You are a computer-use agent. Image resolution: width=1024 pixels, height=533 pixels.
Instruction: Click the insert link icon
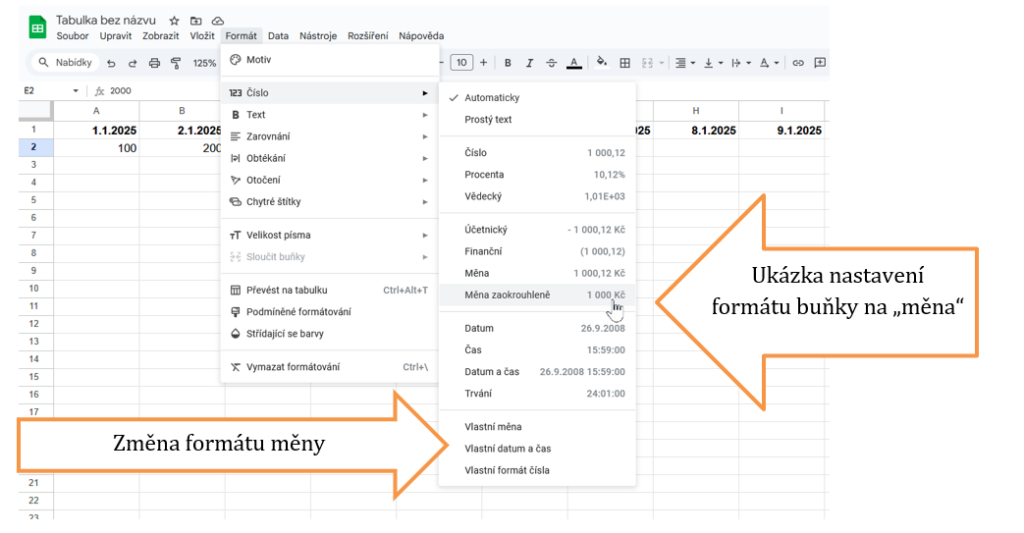click(798, 63)
